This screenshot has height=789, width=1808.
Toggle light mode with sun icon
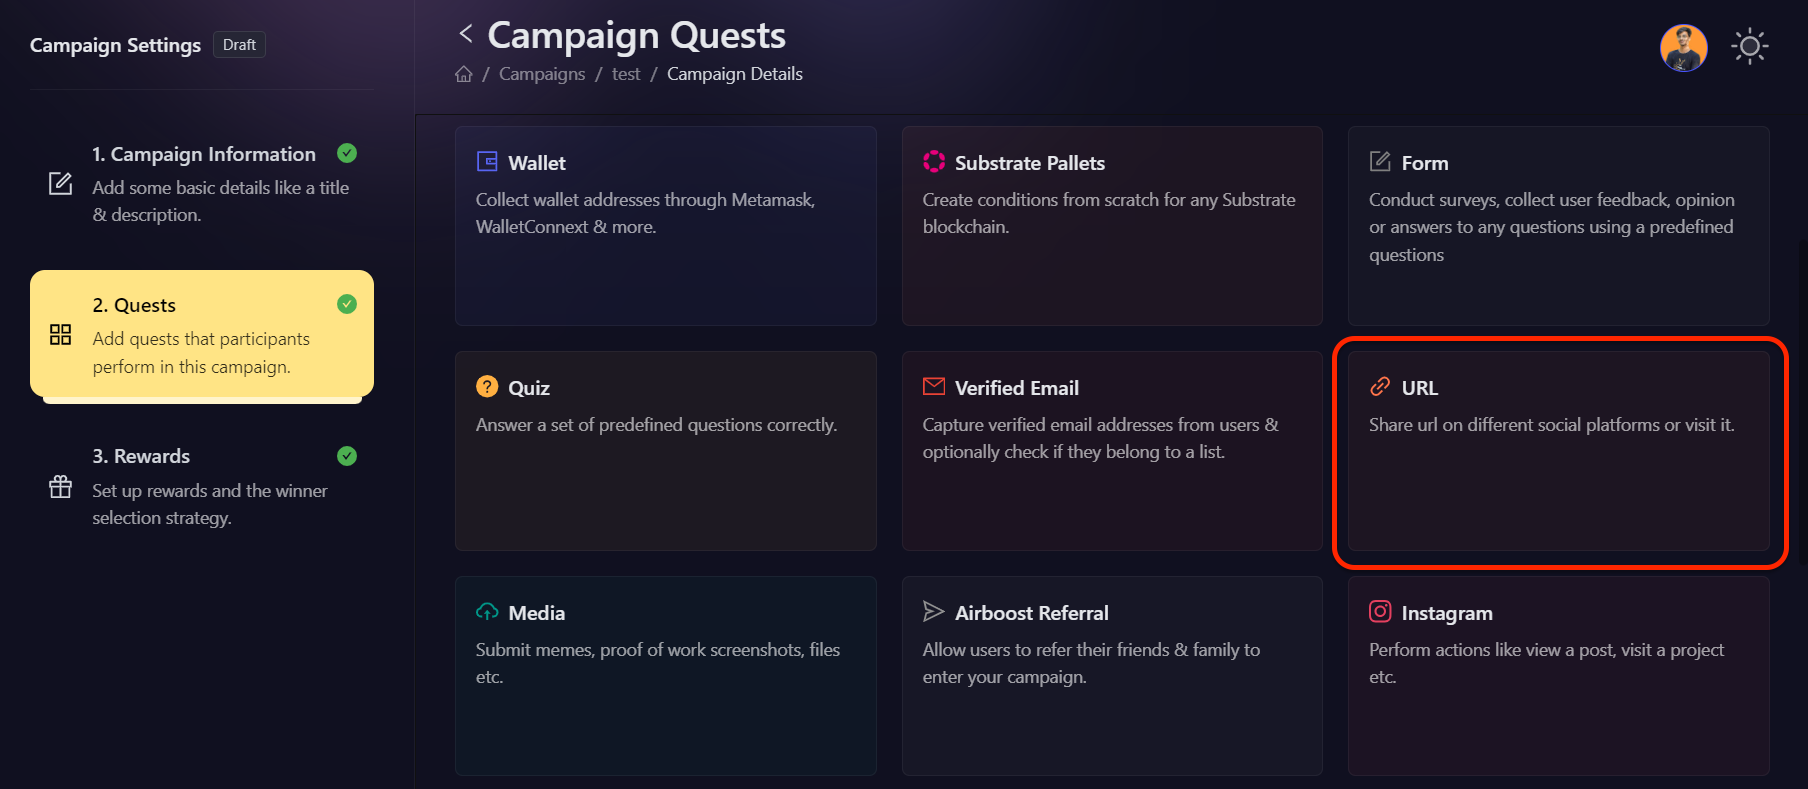[1749, 47]
